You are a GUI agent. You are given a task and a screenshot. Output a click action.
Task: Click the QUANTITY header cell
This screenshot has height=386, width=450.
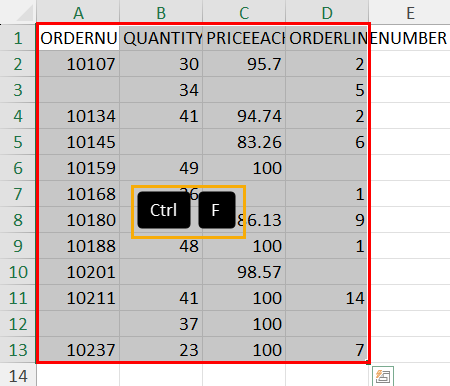[161, 38]
